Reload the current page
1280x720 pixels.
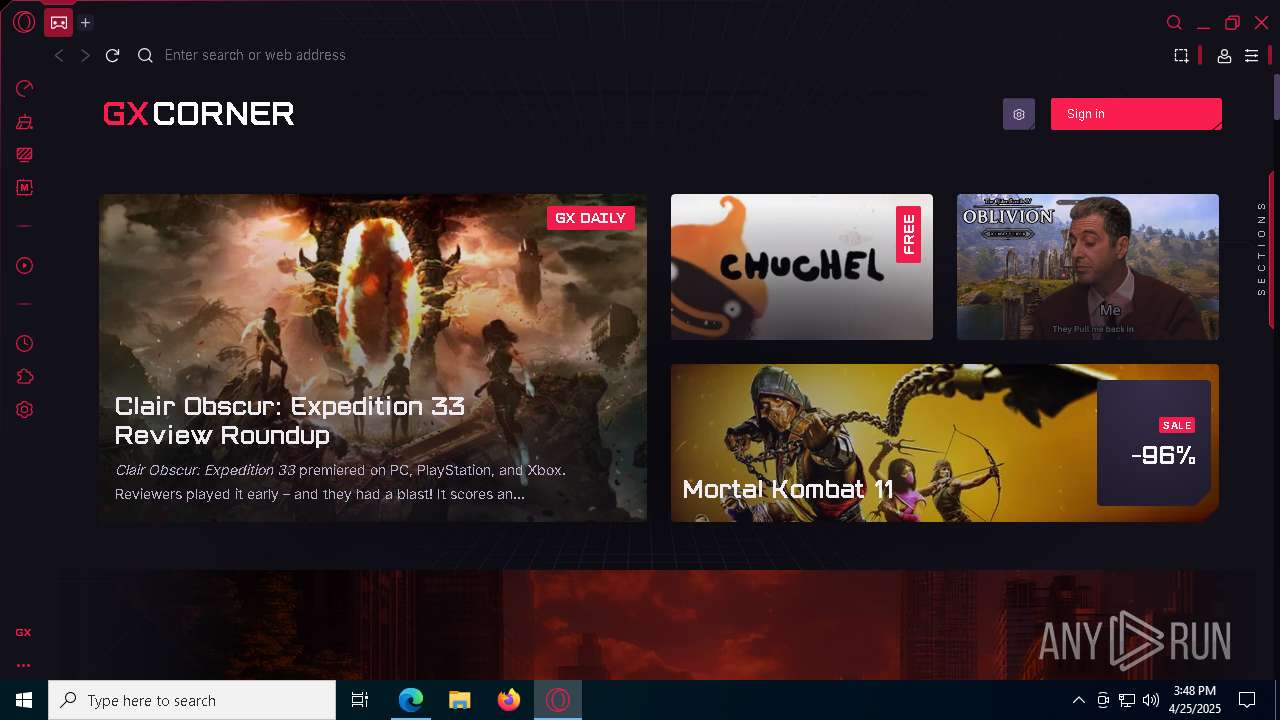(112, 55)
